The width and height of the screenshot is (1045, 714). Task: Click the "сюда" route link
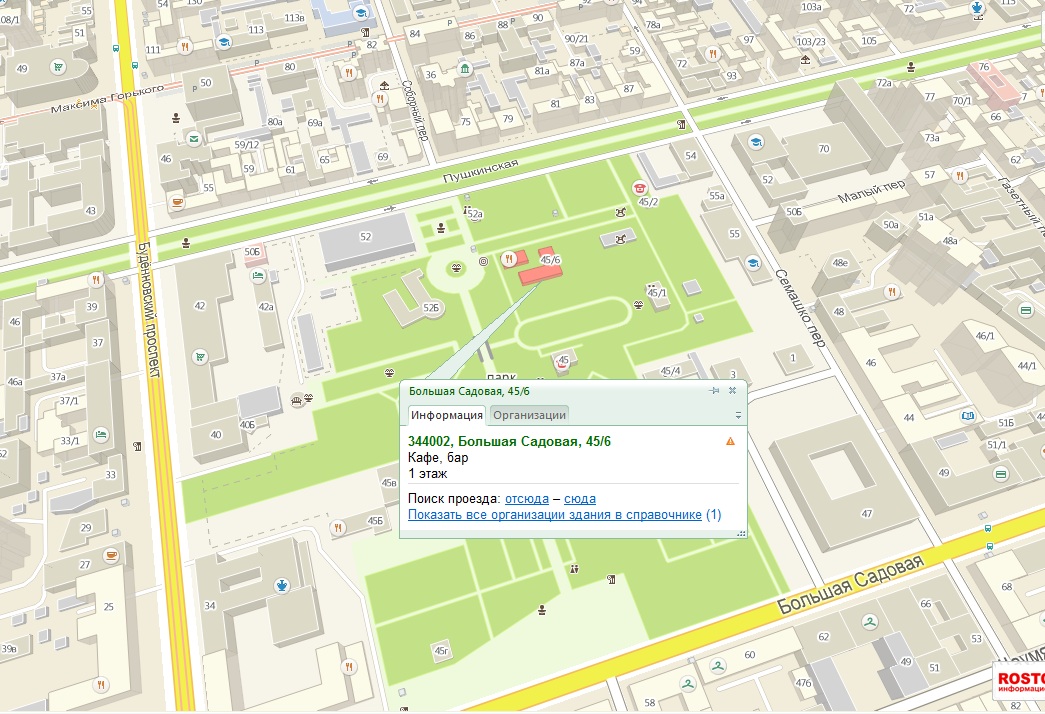click(x=580, y=499)
